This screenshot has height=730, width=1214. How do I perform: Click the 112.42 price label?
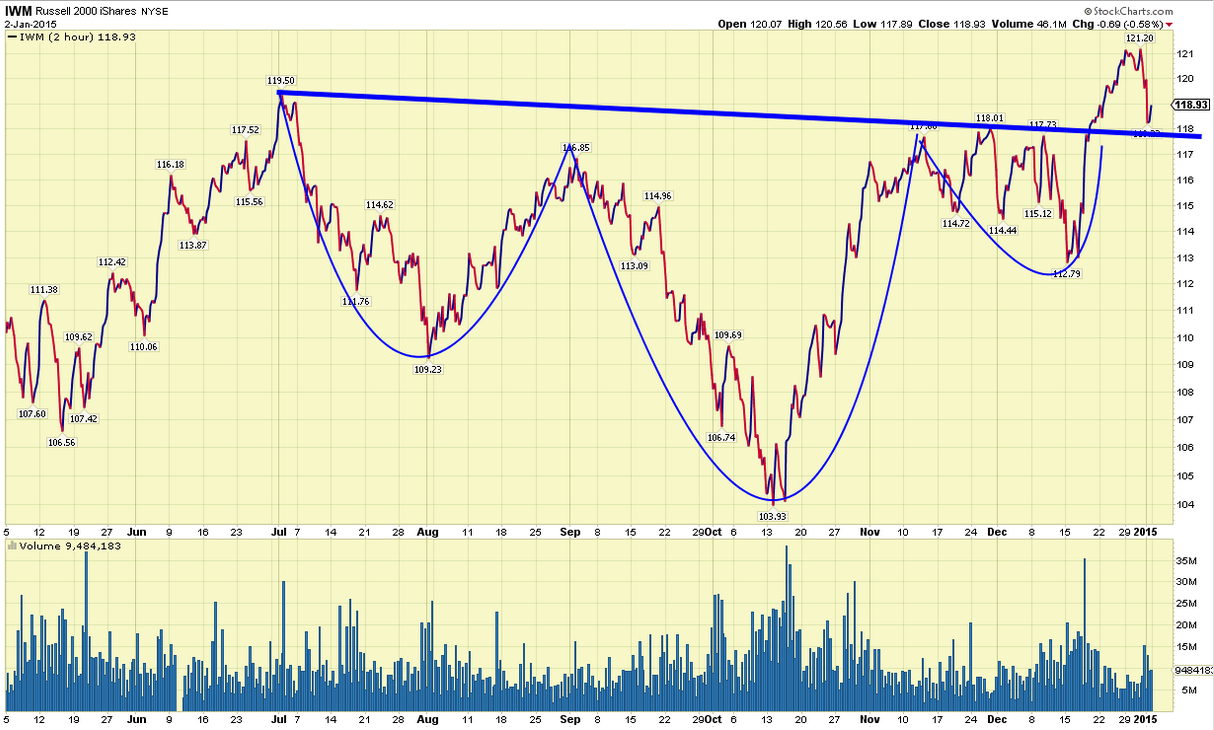click(112, 262)
